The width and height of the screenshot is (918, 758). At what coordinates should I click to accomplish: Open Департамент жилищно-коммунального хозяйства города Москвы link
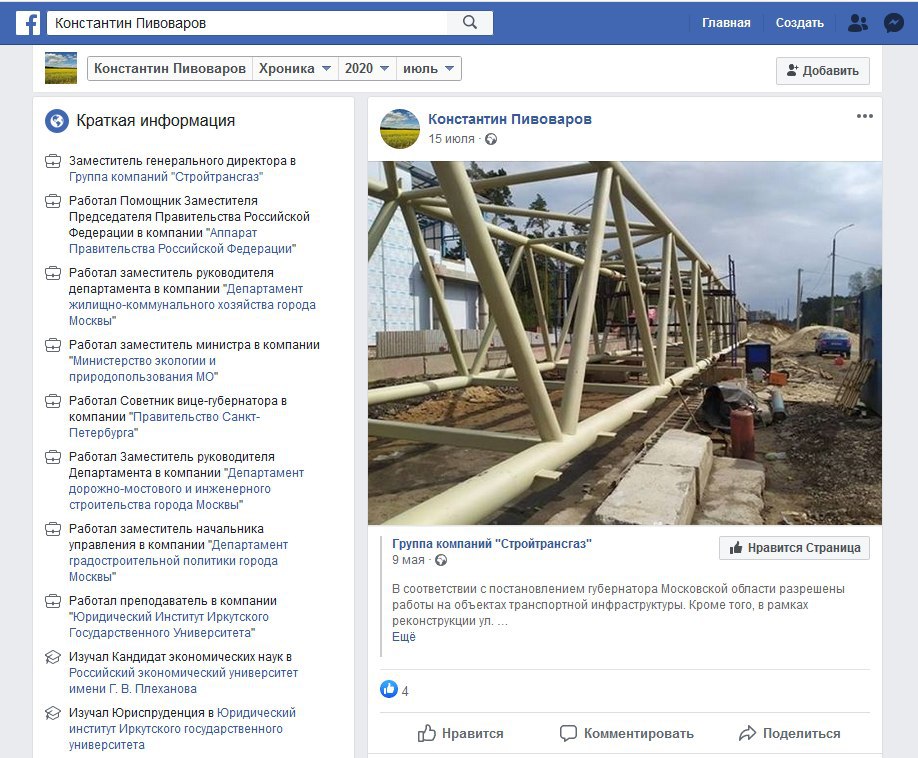pos(192,305)
